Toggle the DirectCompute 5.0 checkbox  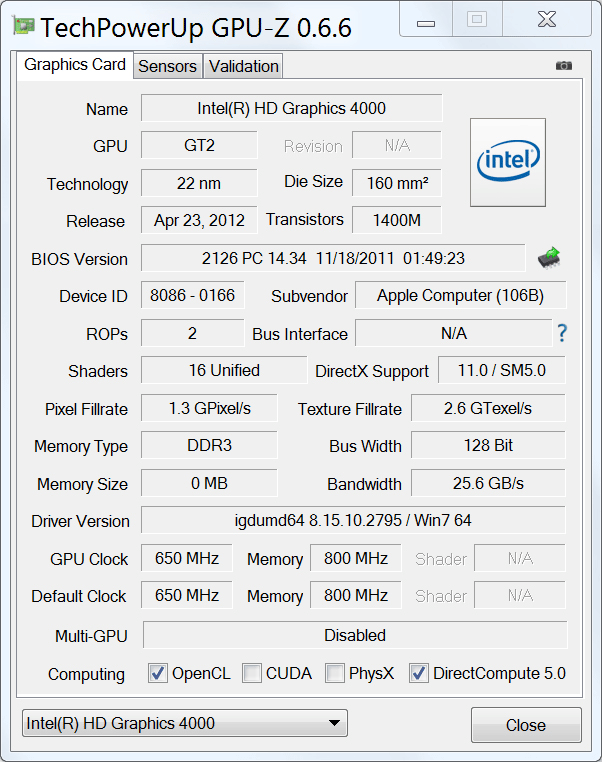[x=418, y=673]
